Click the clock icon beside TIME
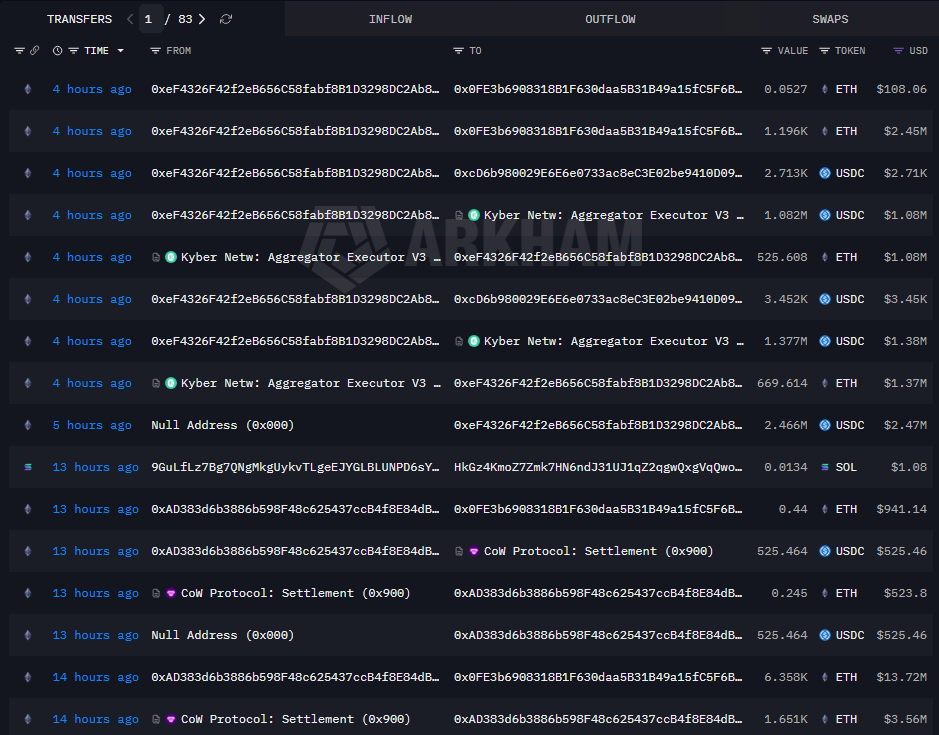The width and height of the screenshot is (939, 735). (x=57, y=51)
